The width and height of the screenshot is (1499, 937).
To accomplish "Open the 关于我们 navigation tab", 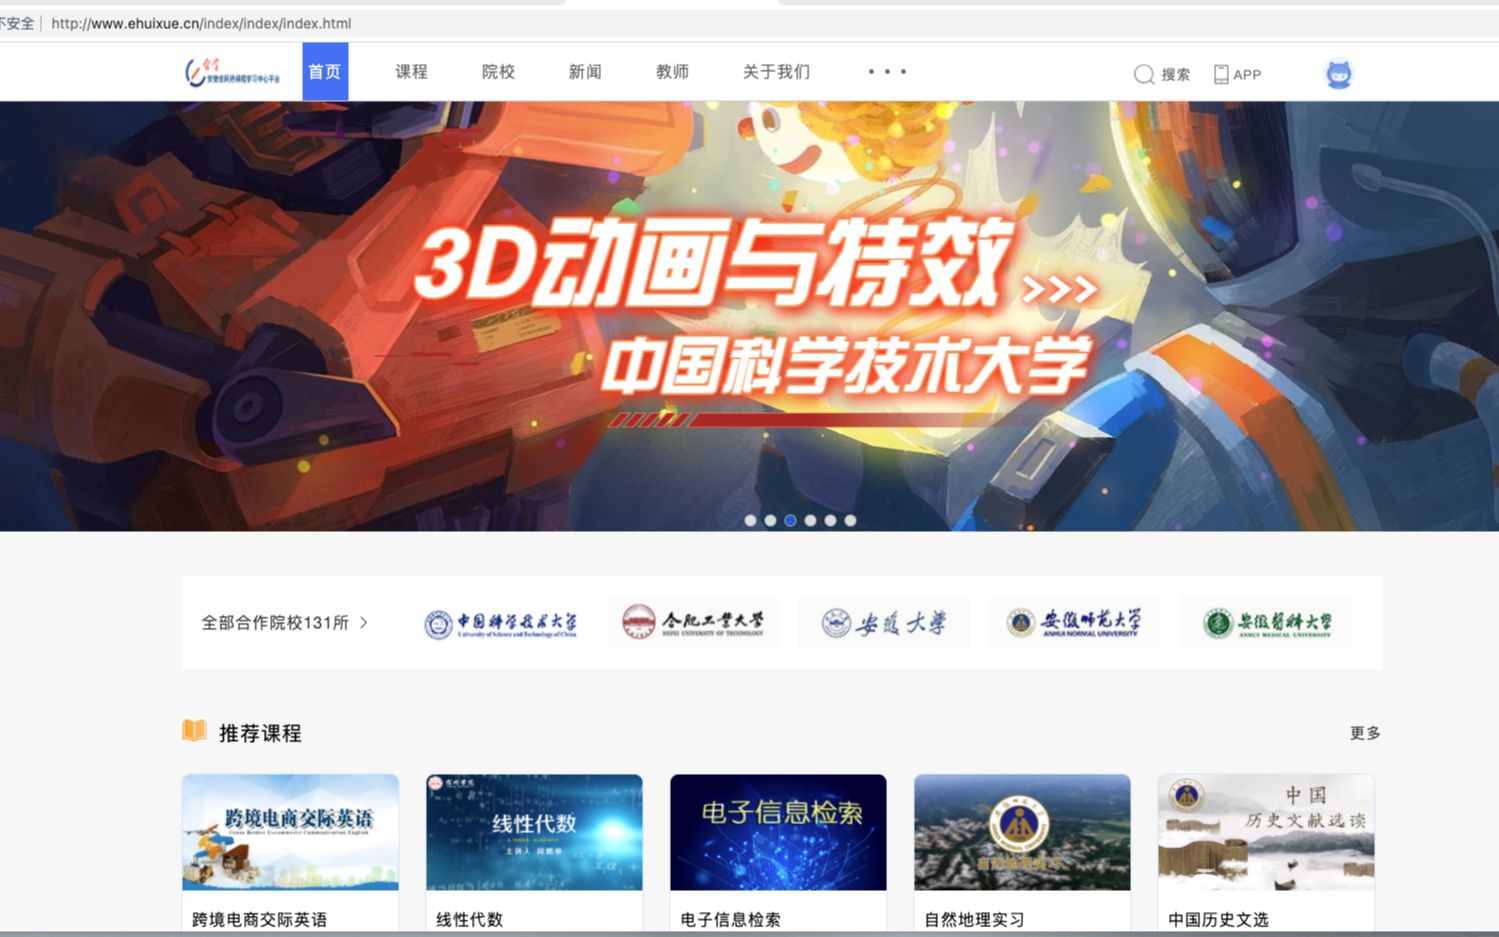I will pyautogui.click(x=776, y=72).
